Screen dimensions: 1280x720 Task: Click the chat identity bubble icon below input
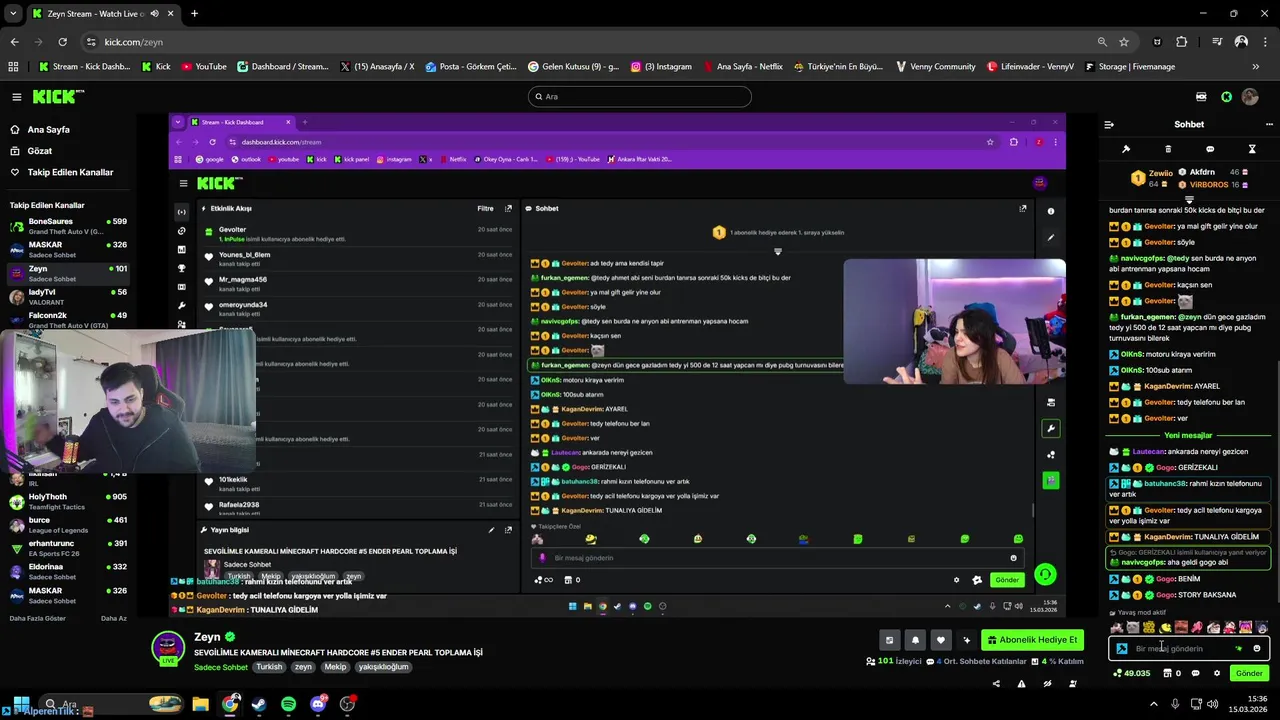coord(1196,674)
